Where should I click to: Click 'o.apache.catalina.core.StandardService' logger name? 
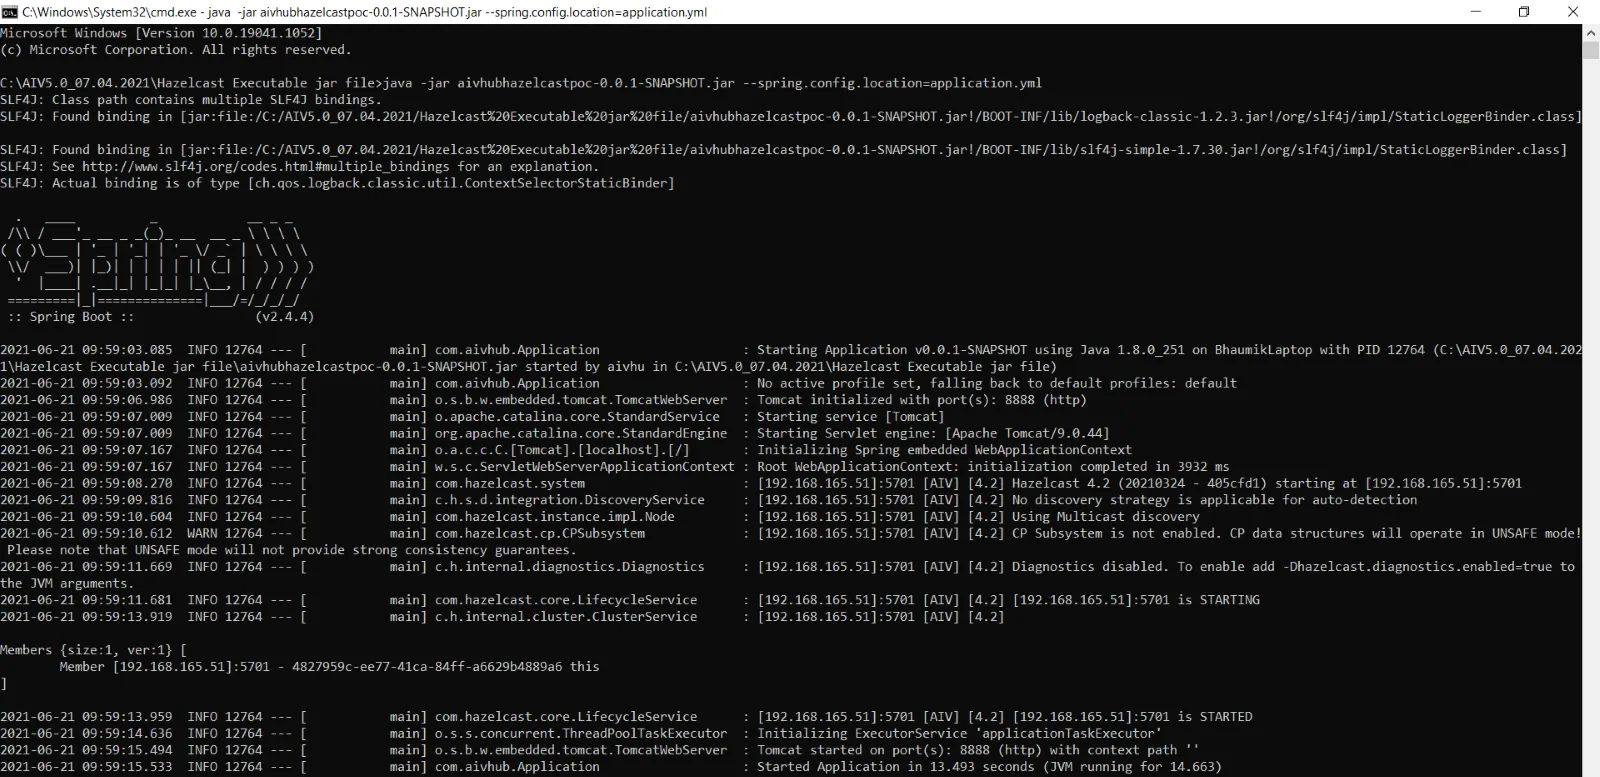point(577,417)
